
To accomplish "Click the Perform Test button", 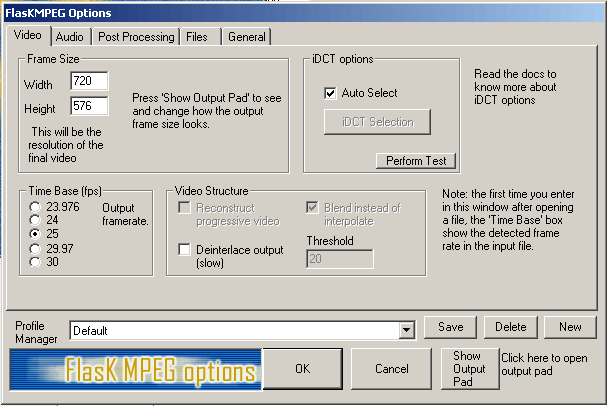I will click(416, 161).
